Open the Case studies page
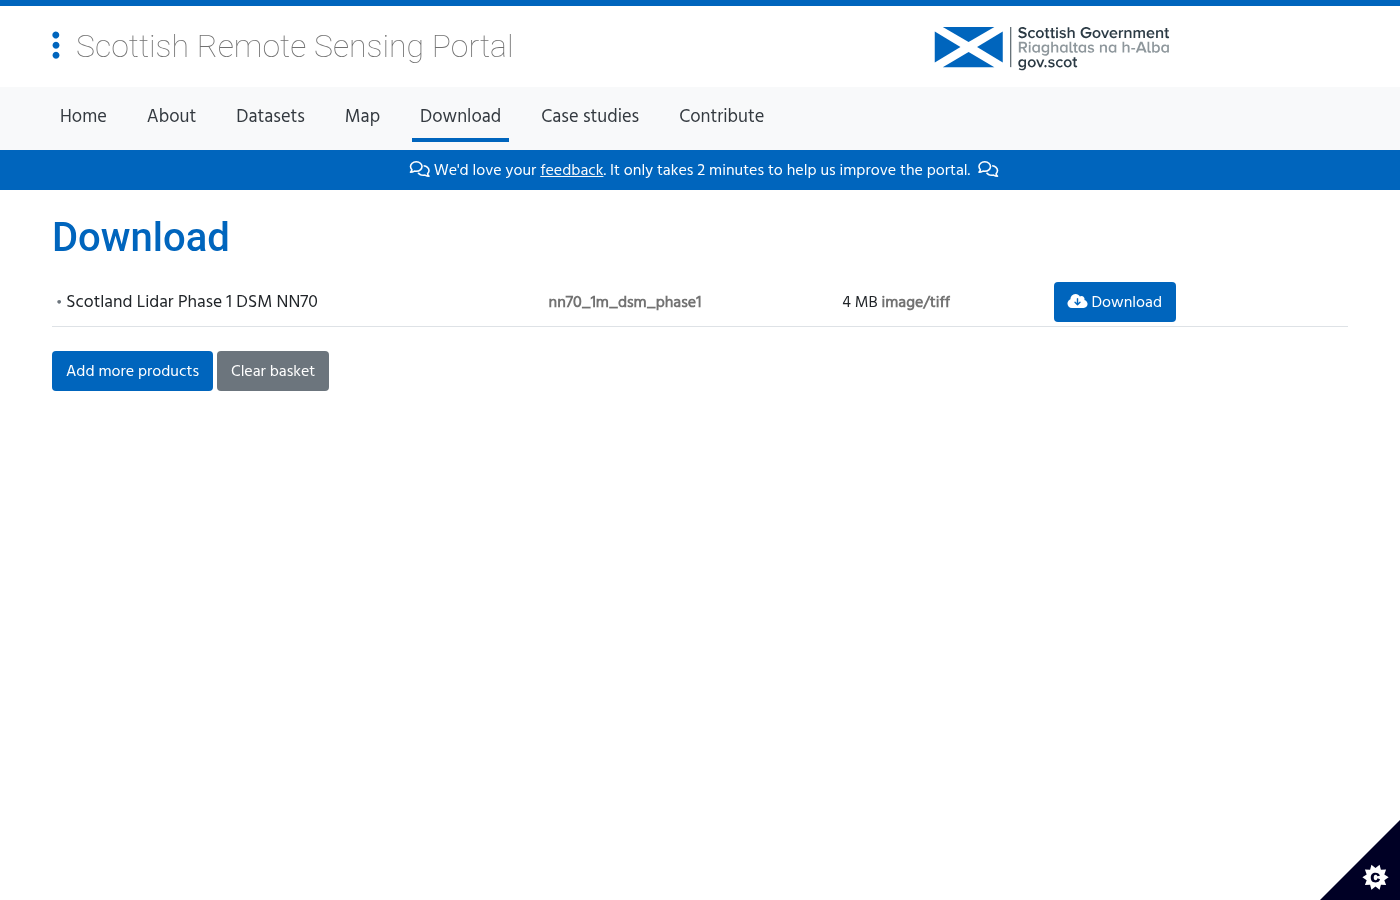The width and height of the screenshot is (1400, 900). pyautogui.click(x=590, y=116)
